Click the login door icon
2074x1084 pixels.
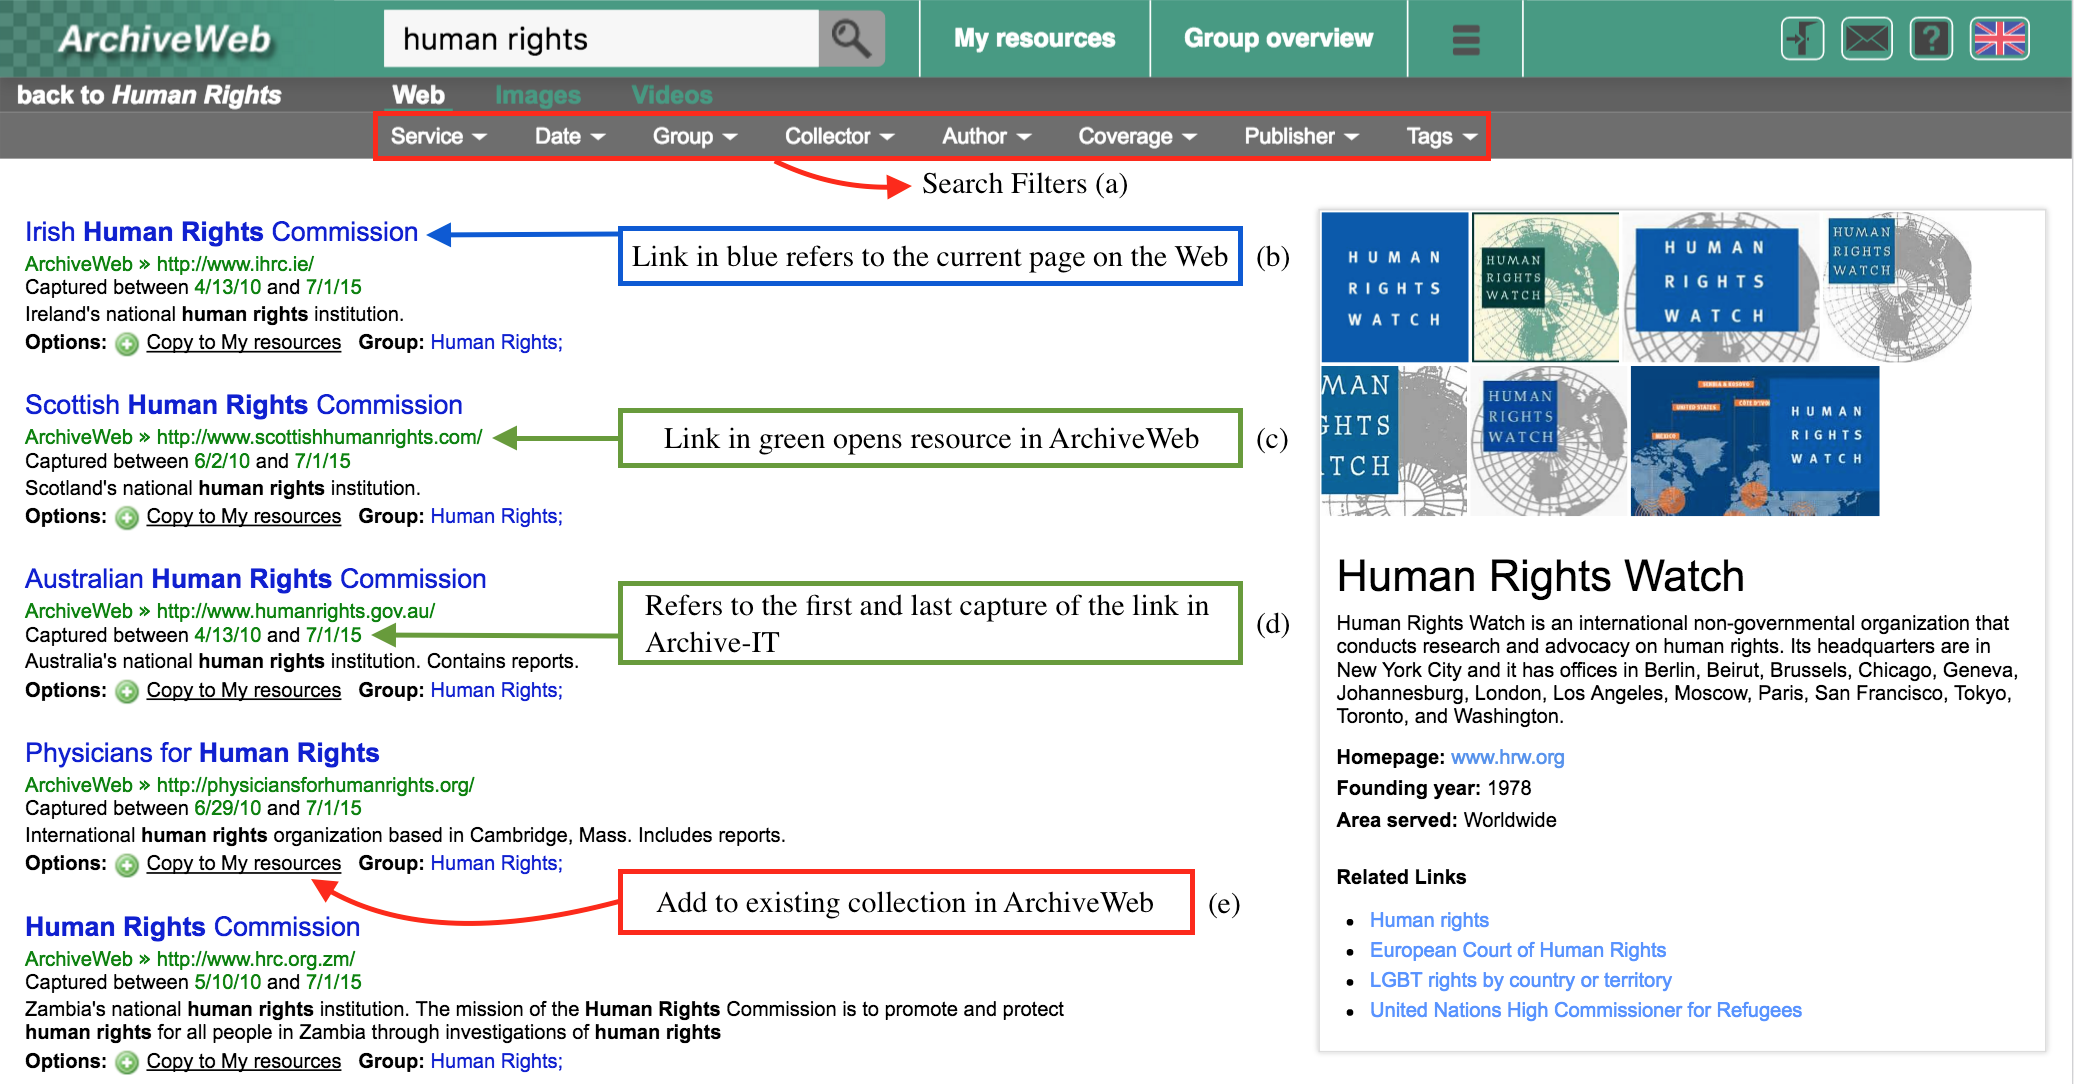click(x=1802, y=40)
